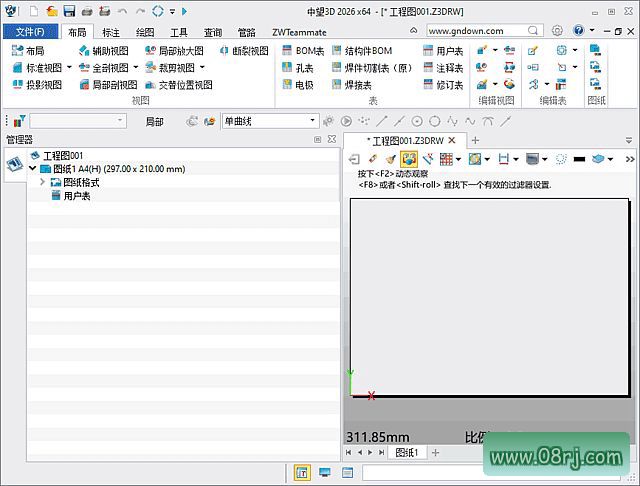This screenshot has height=486, width=640.
Task: Click the filter list icon beside empty combo
Action: pos(19,121)
